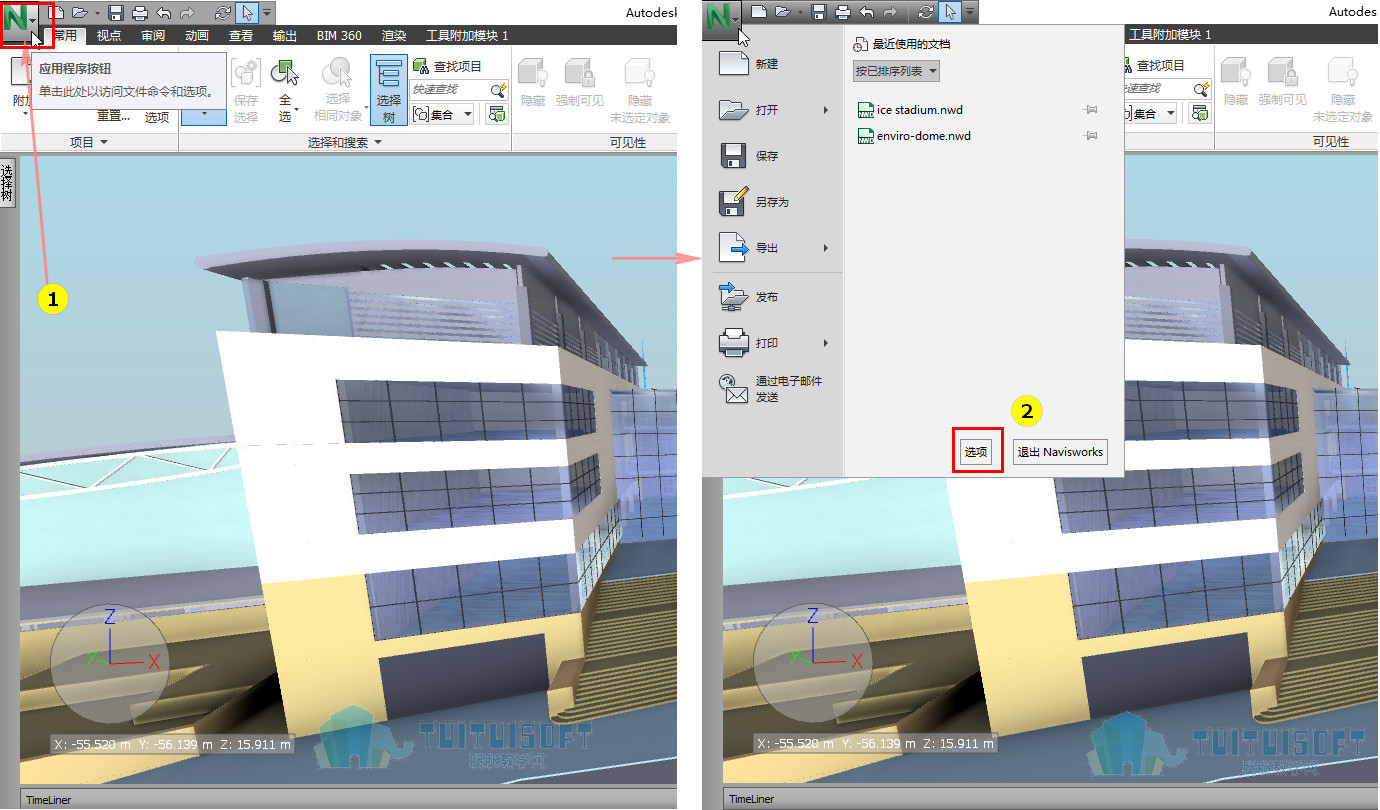The width and height of the screenshot is (1380, 810).
Task: Open the 动画 ribbon tab in left window
Action: tap(197, 35)
